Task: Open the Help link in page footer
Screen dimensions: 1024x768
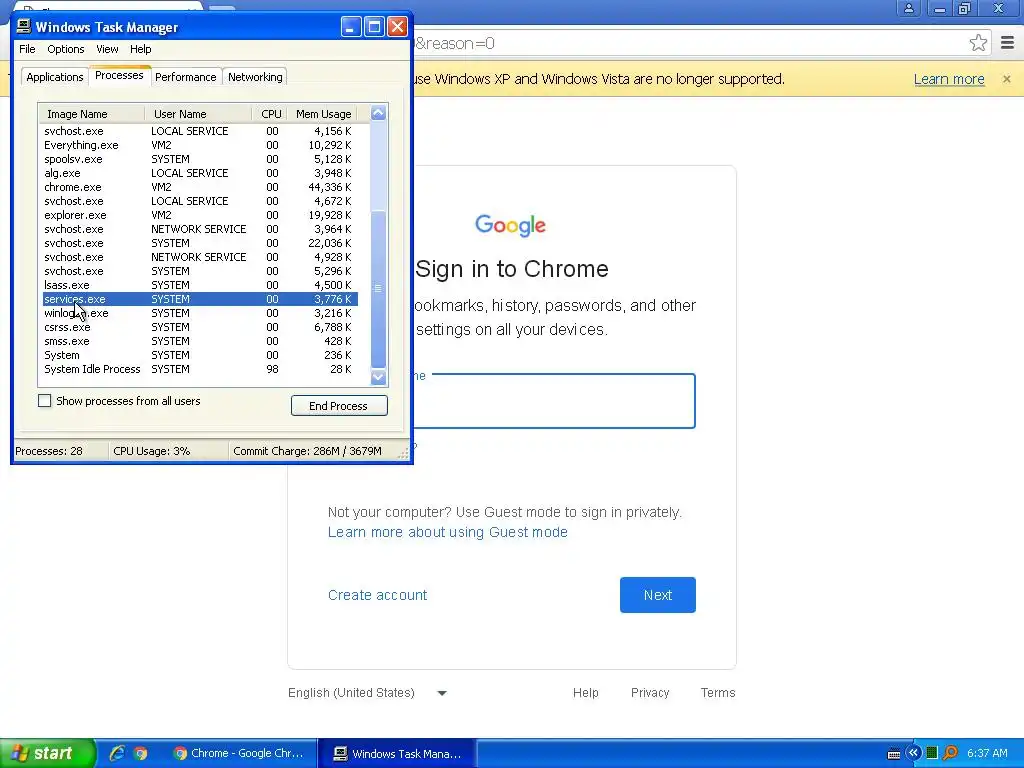Action: (x=586, y=693)
